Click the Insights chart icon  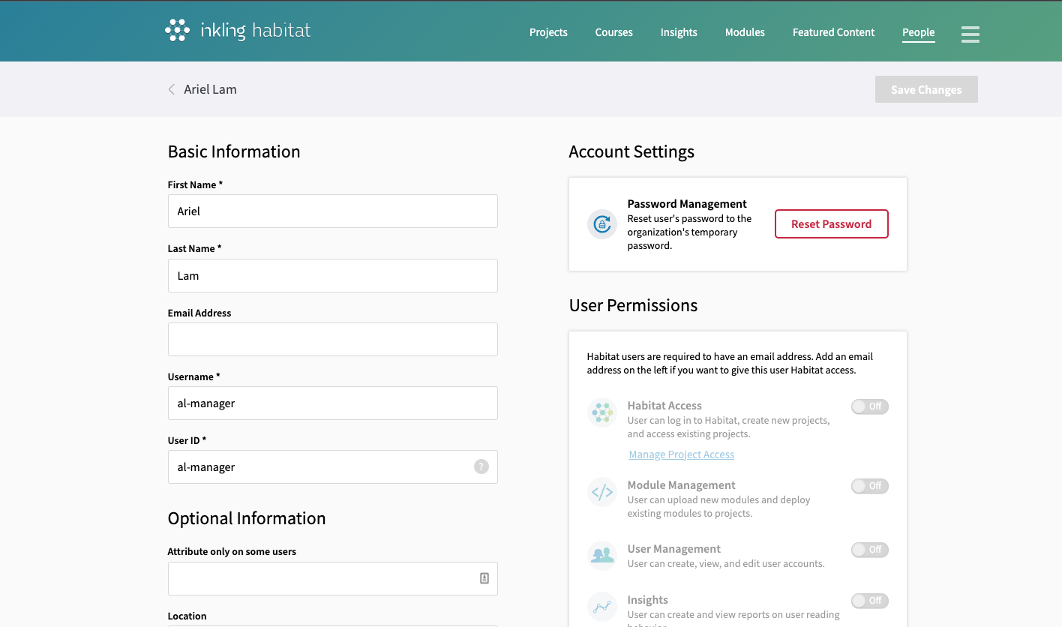[602, 606]
